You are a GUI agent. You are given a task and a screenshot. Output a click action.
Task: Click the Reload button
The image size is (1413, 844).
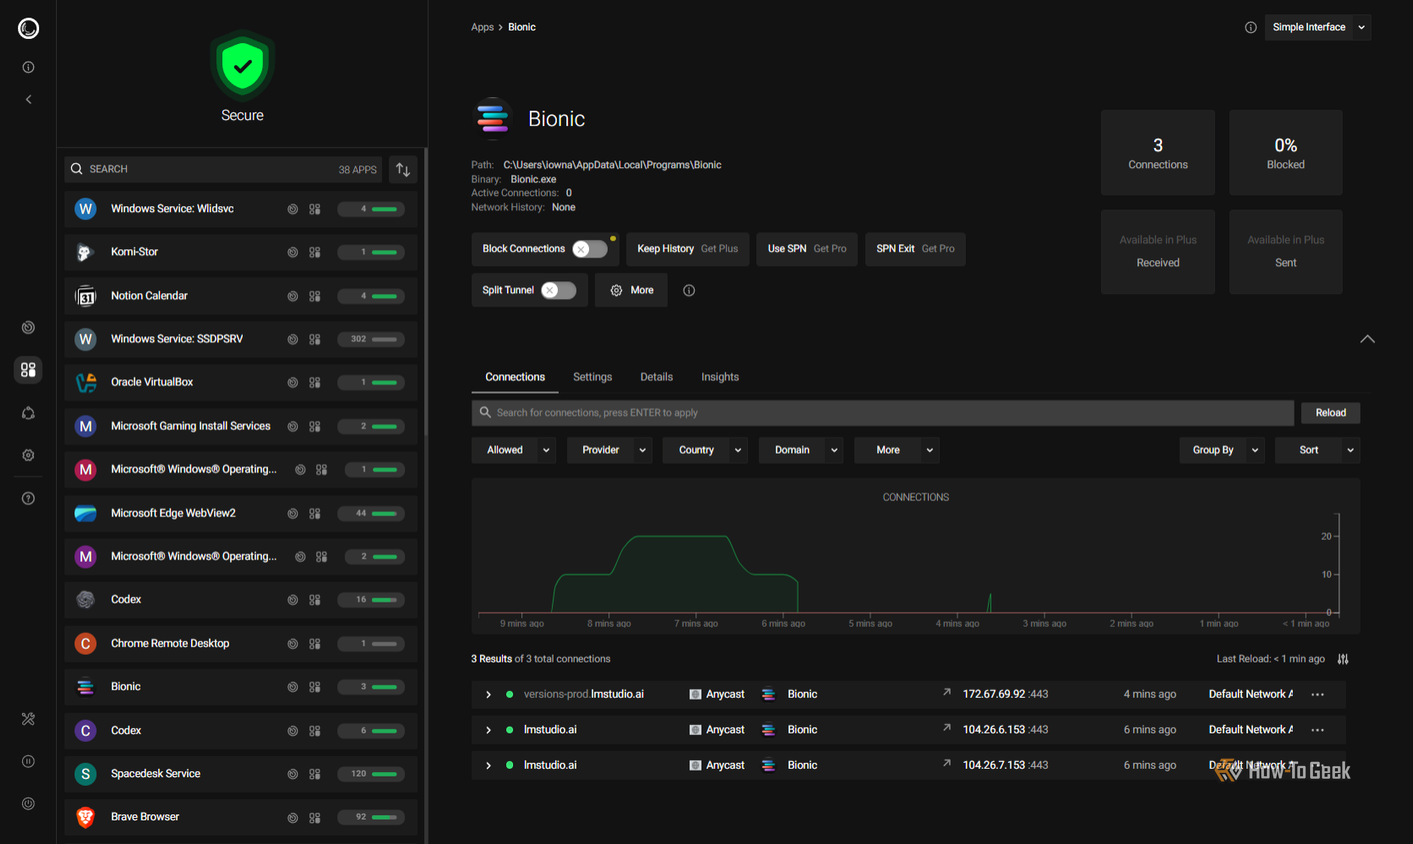[x=1330, y=413]
